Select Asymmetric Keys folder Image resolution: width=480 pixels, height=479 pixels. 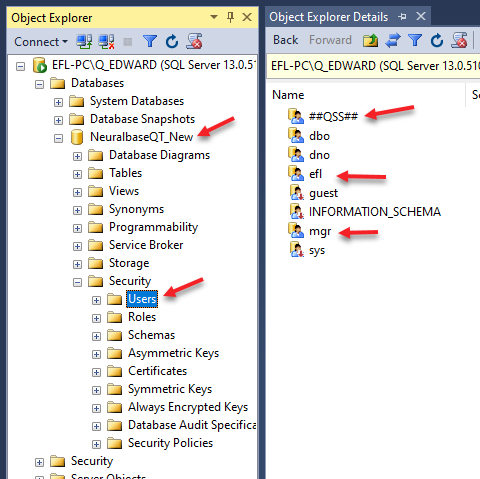173,353
